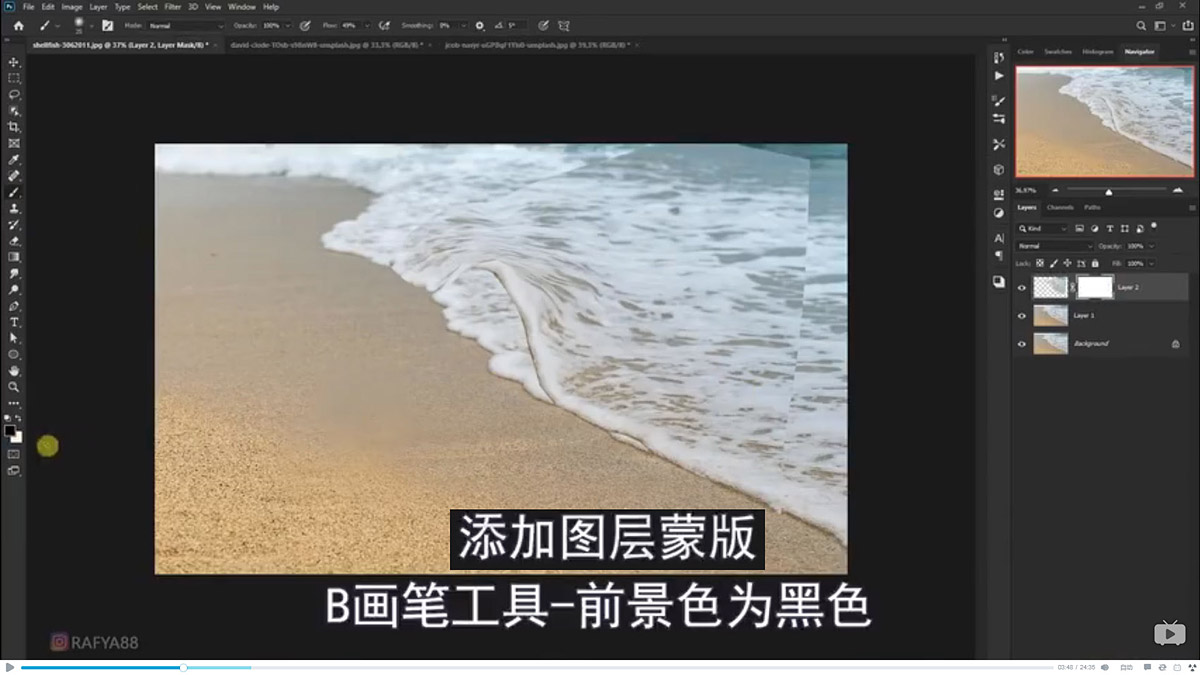The width and height of the screenshot is (1200, 675).
Task: Open the Layers panel options menu icon
Action: pos(1193,207)
